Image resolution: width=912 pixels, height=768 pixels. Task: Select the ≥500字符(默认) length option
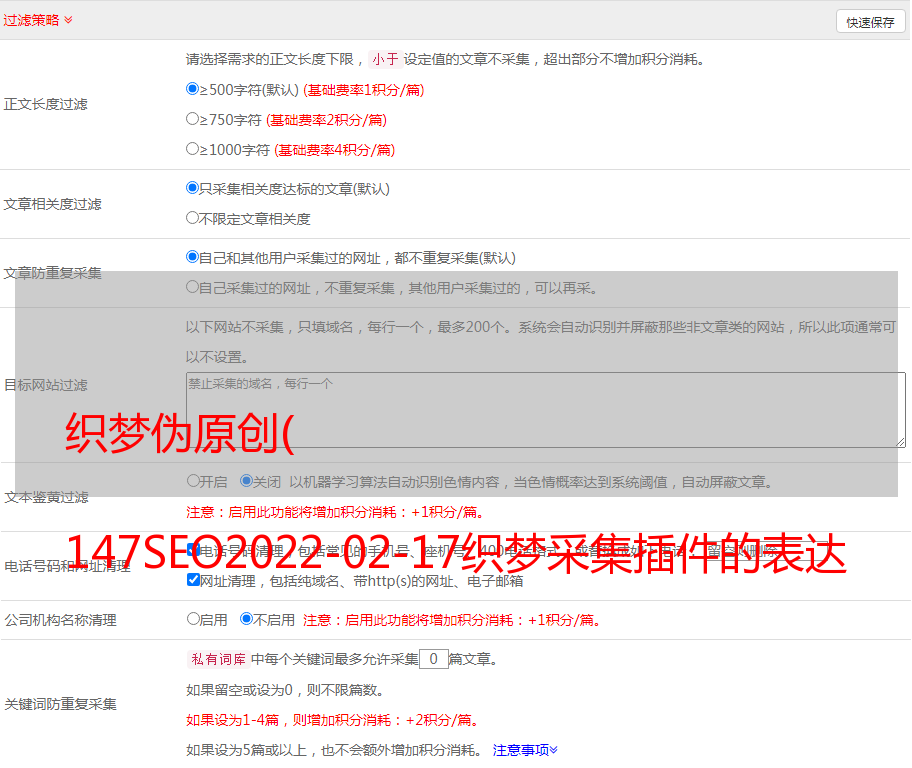[192, 89]
